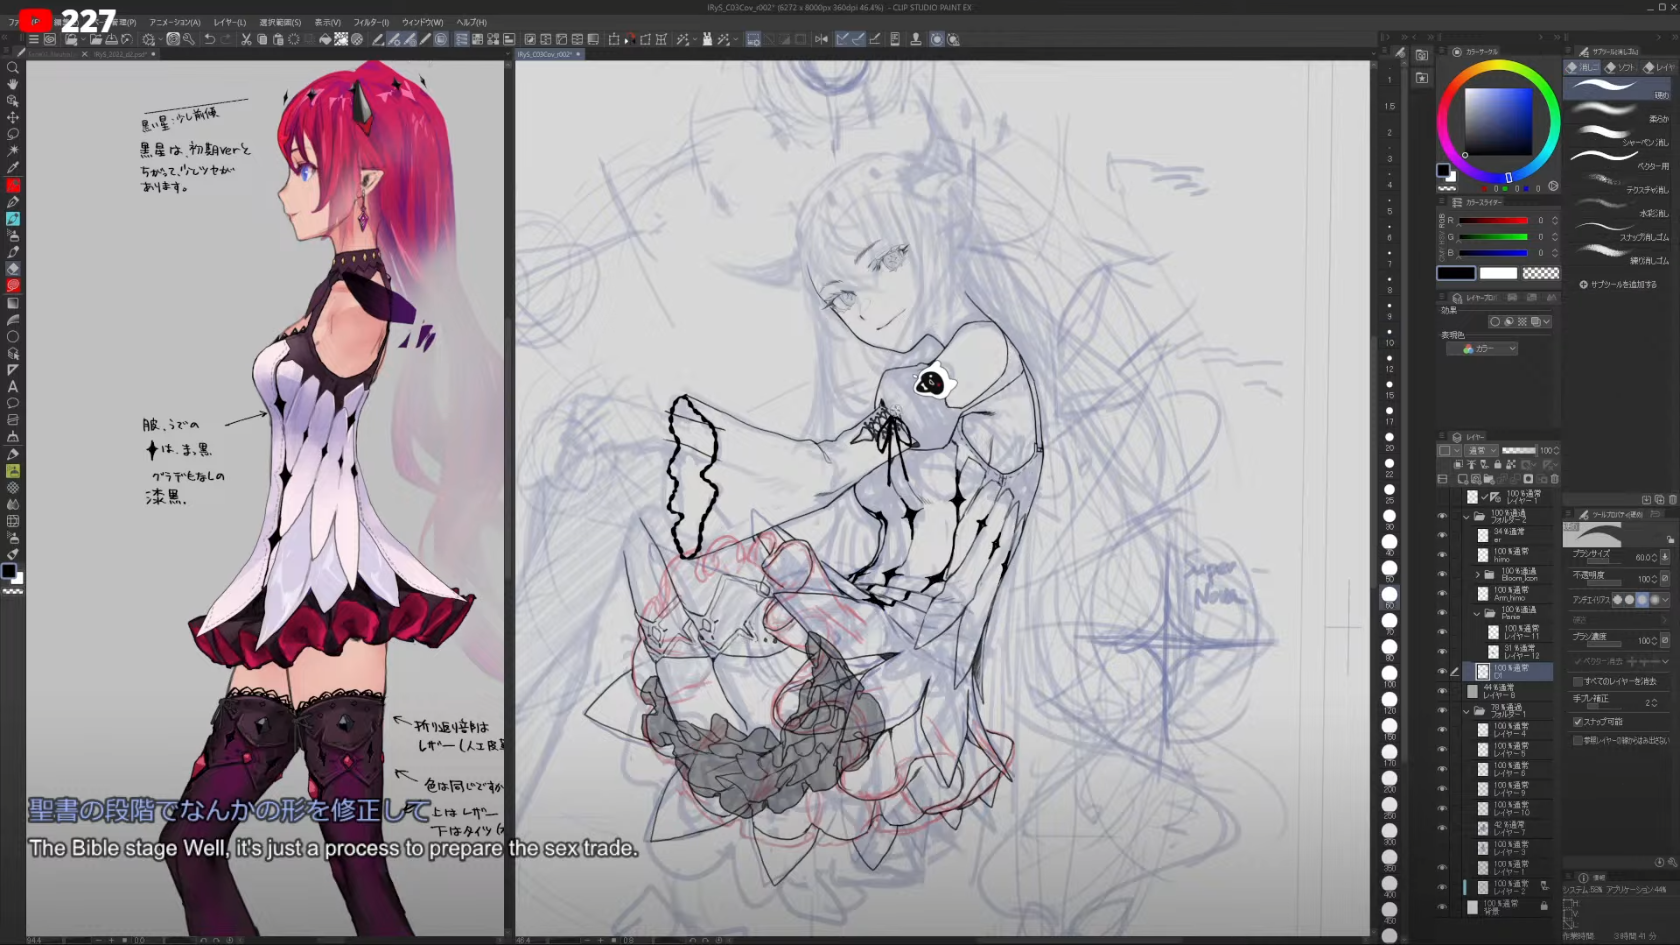The width and height of the screenshot is (1680, 945).
Task: Collapse フォルダー 1 folder
Action: pyautogui.click(x=1467, y=711)
